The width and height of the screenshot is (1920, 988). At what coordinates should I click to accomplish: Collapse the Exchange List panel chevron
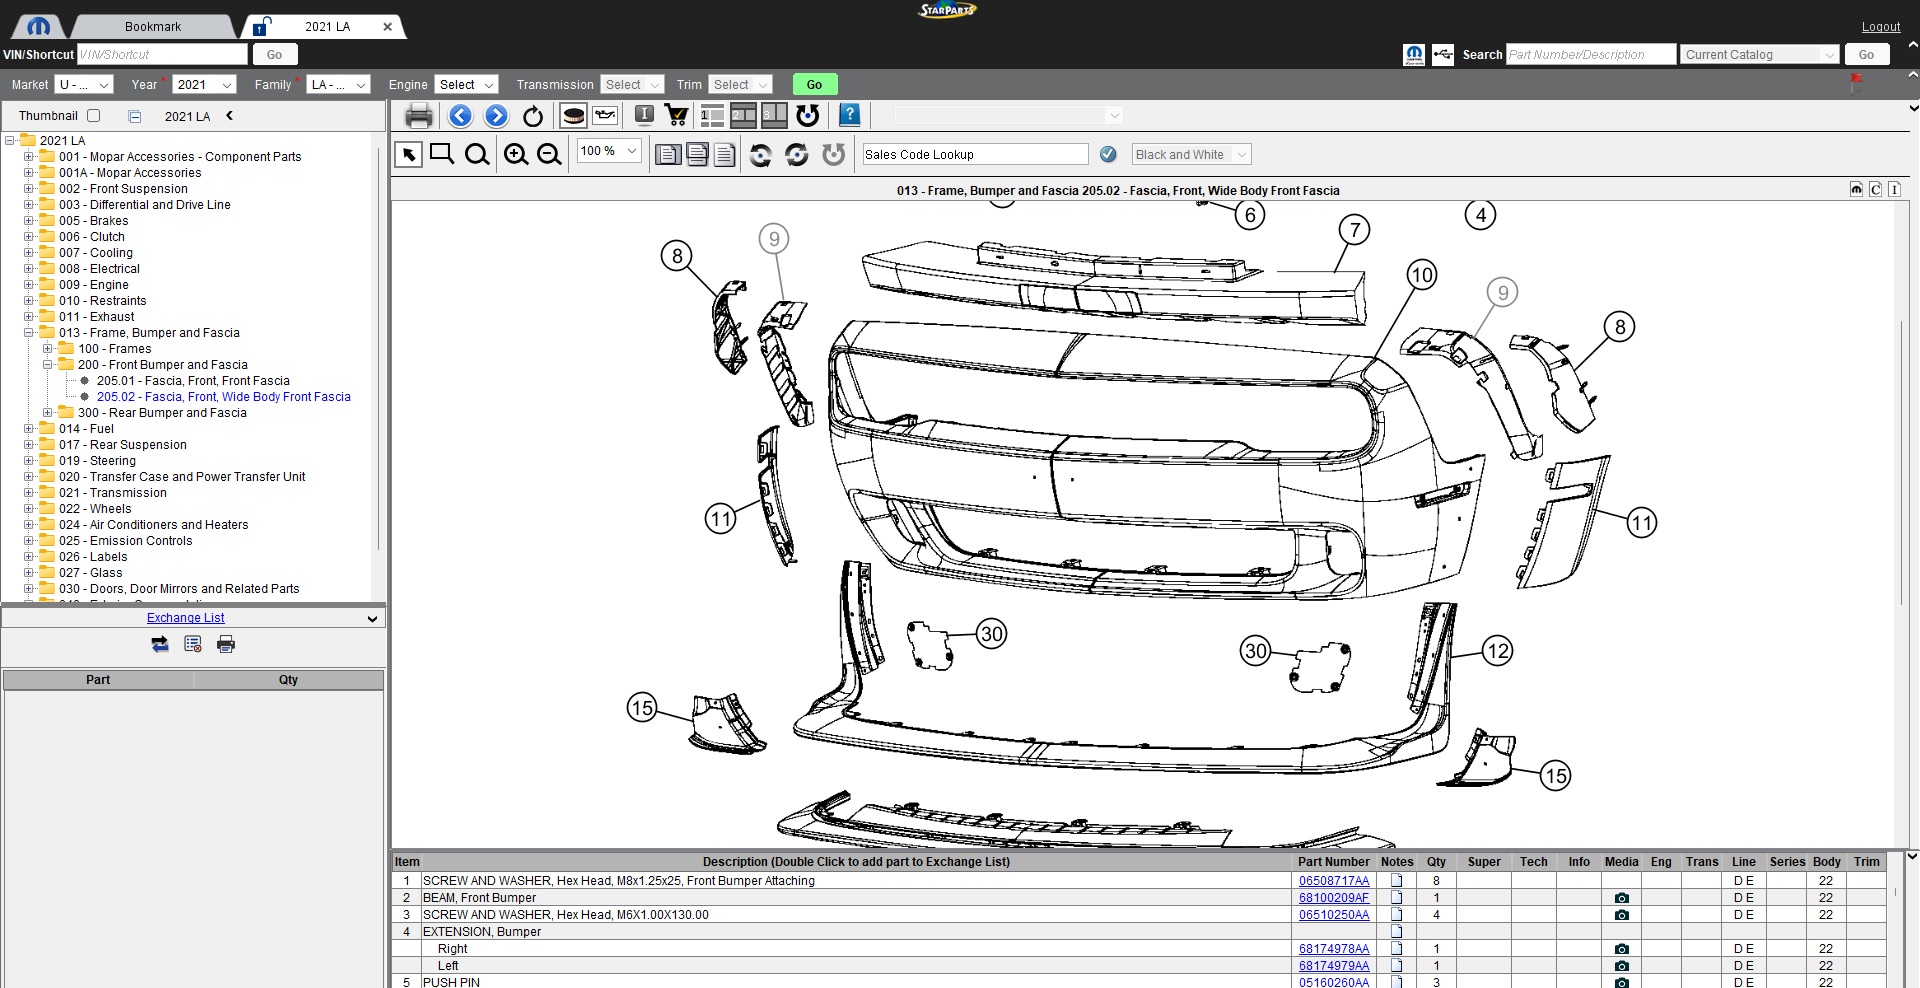[372, 619]
